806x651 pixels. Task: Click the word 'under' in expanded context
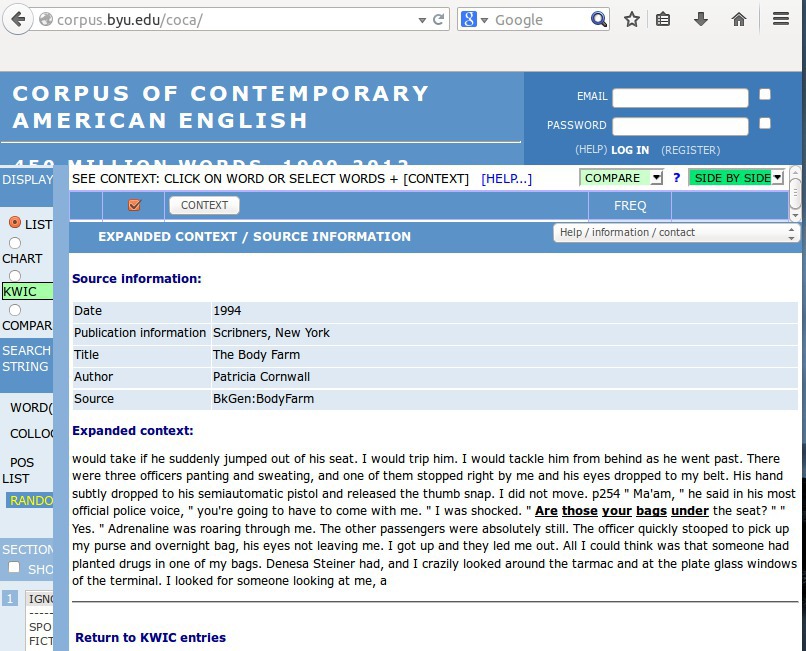click(x=690, y=511)
